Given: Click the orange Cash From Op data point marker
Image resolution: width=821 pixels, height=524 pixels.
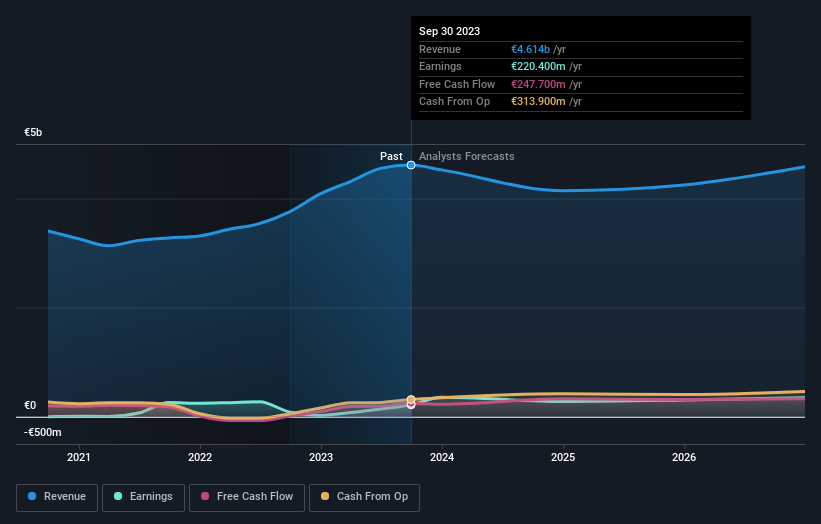Looking at the screenshot, I should click(411, 399).
